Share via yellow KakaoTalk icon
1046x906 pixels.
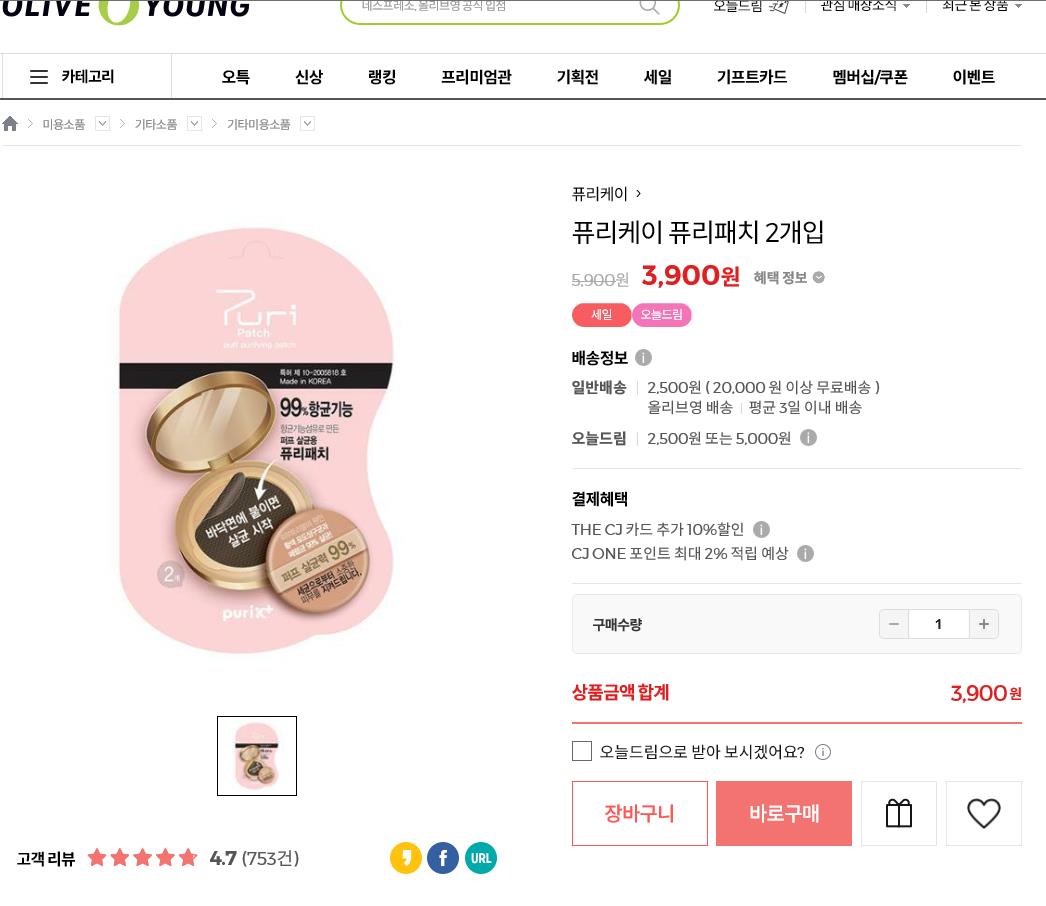pyautogui.click(x=405, y=858)
